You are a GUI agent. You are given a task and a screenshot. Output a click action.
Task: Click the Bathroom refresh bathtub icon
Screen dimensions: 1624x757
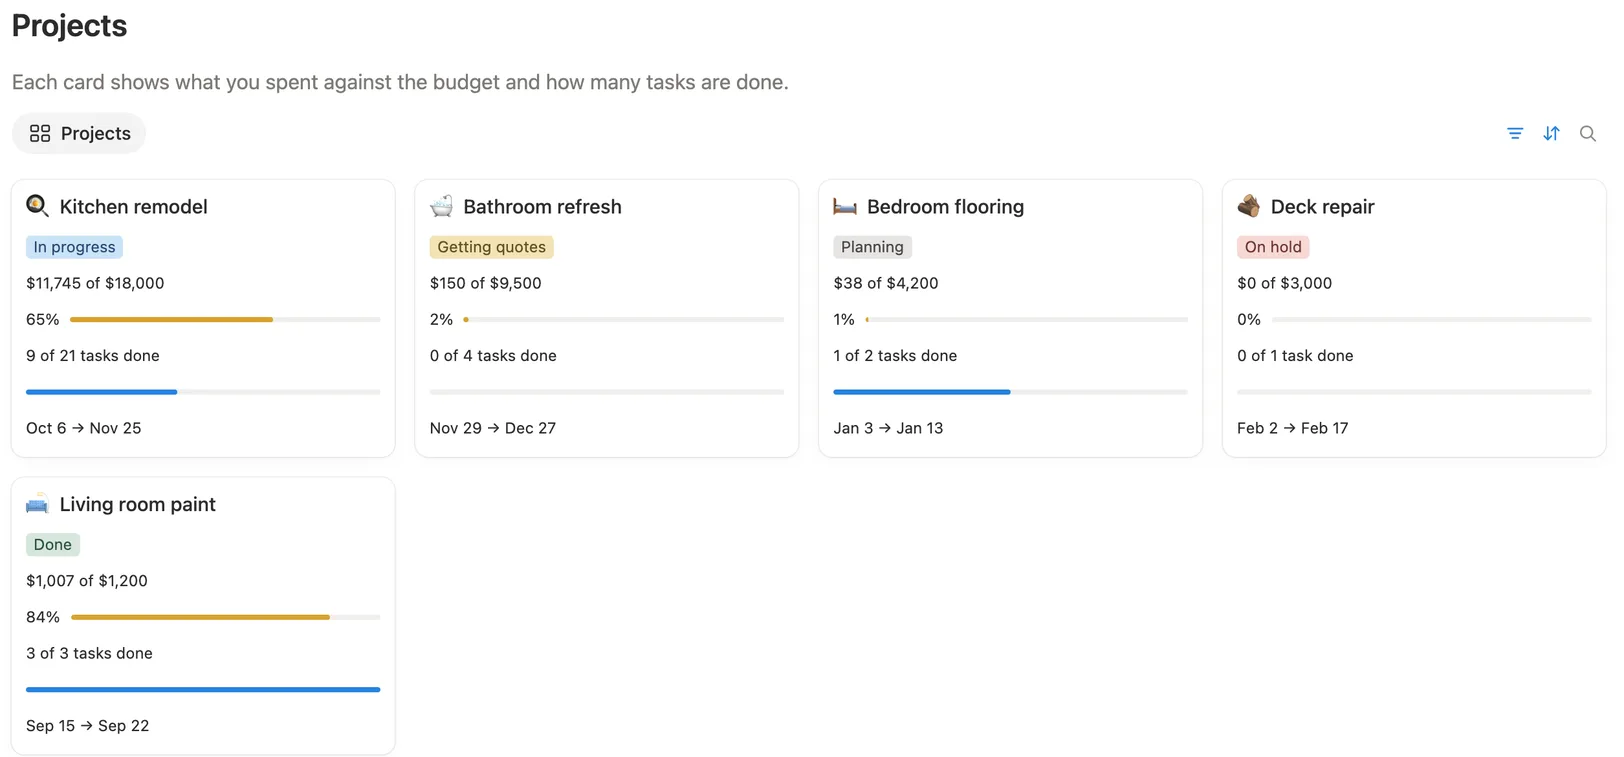coord(441,206)
